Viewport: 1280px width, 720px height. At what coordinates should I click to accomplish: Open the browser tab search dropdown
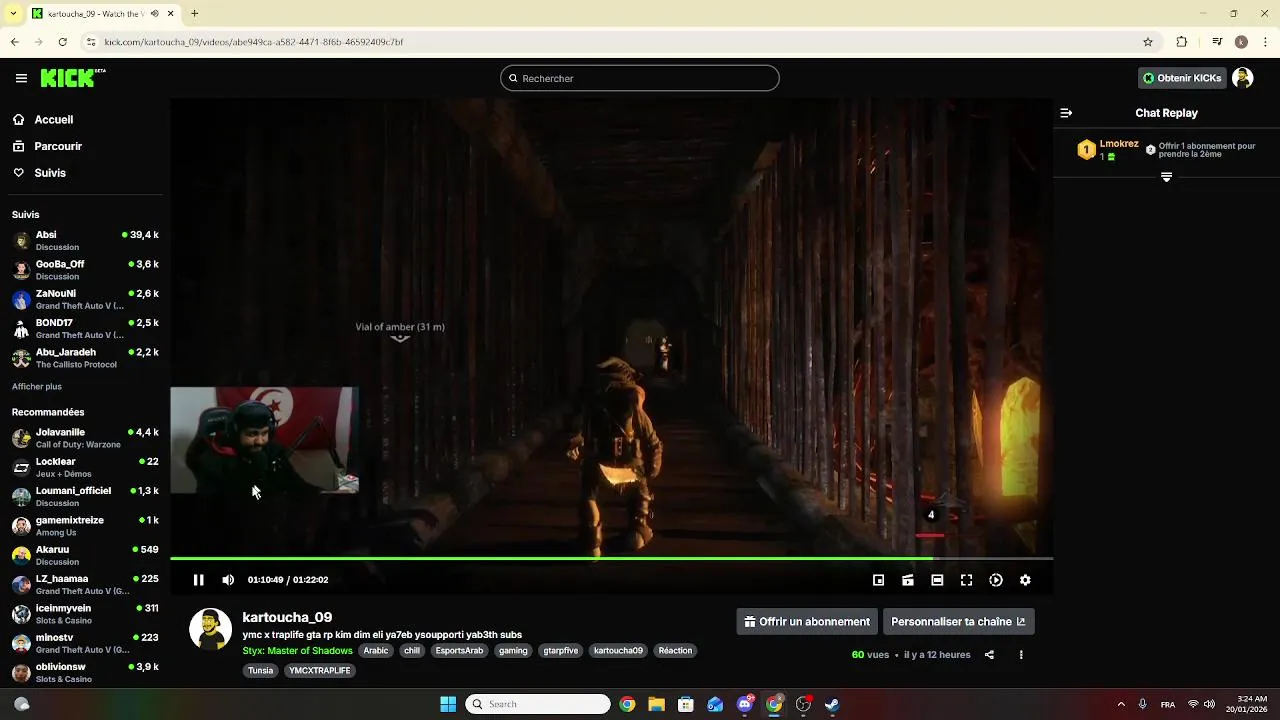pyautogui.click(x=13, y=14)
